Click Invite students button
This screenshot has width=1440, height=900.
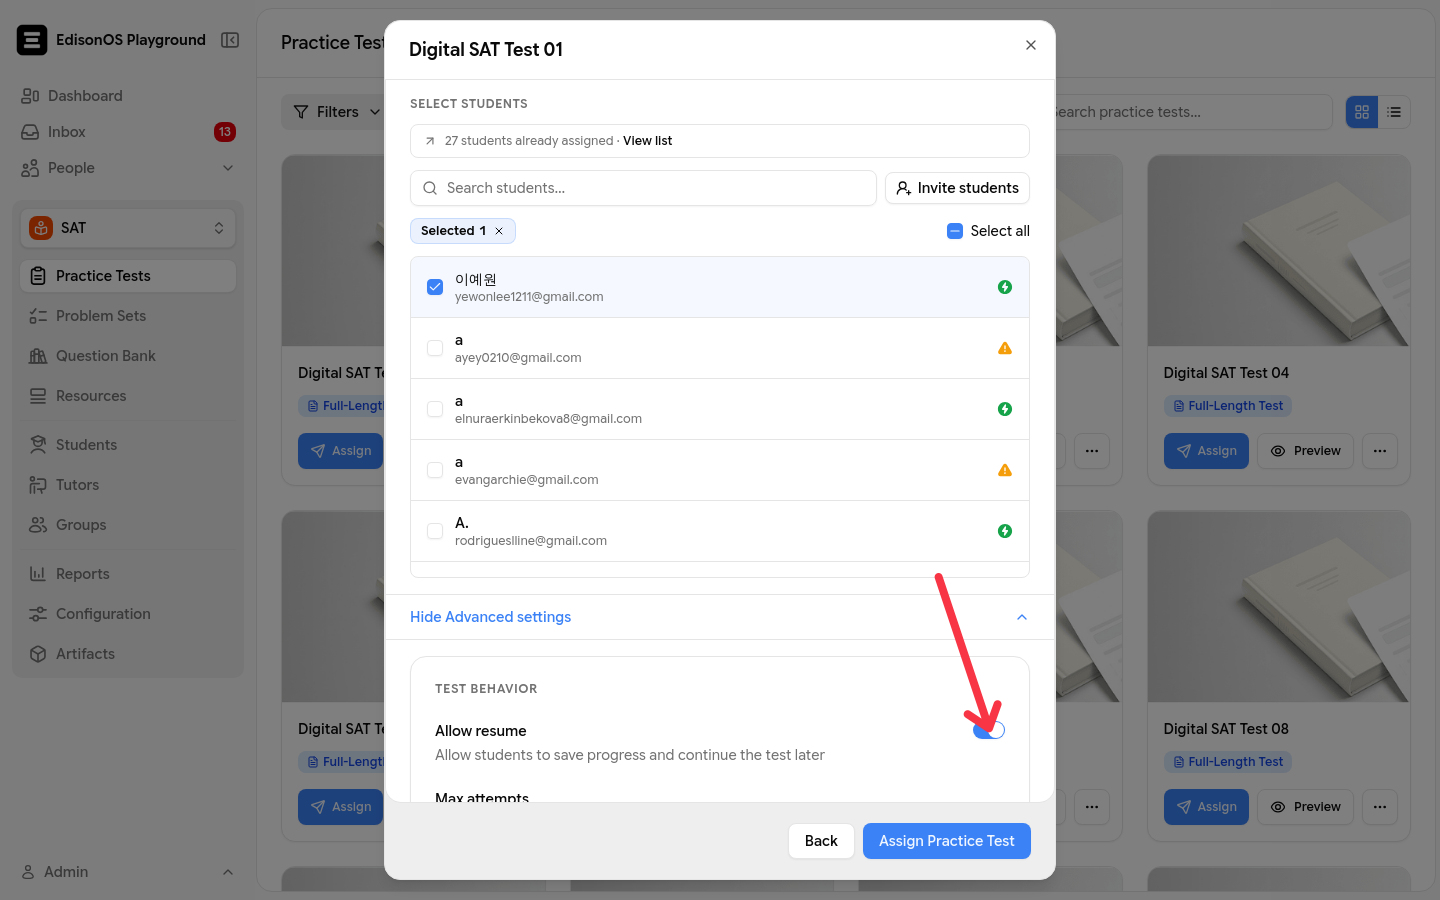coord(957,188)
